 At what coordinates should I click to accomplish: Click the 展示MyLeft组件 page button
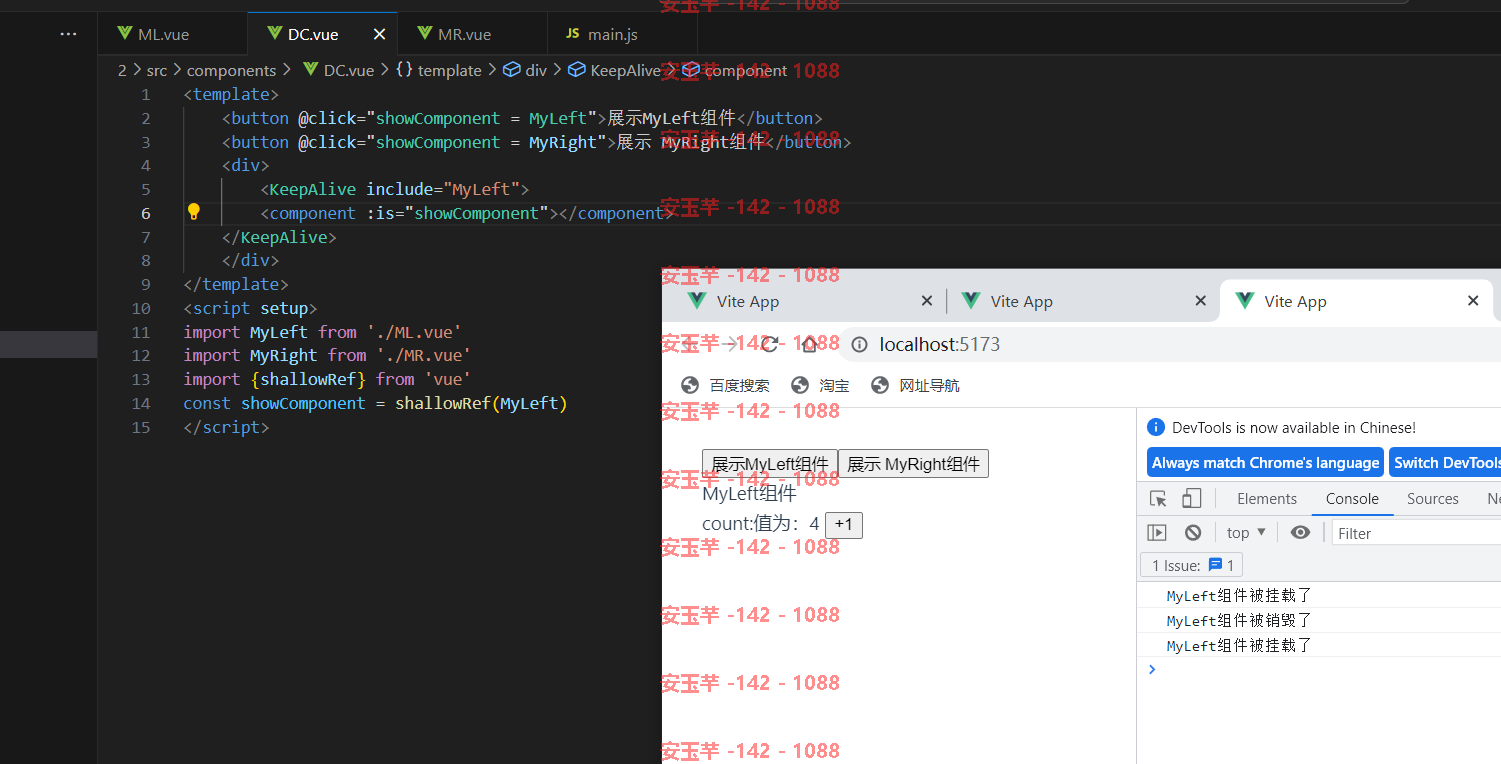click(x=770, y=464)
